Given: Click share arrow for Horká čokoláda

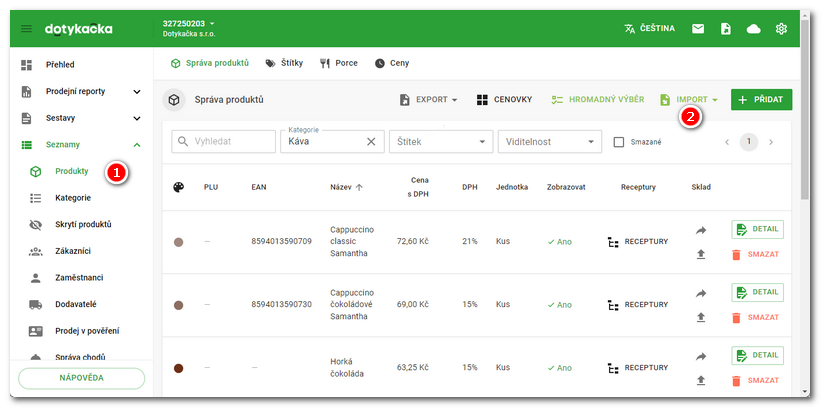Looking at the screenshot, I should 701,356.
